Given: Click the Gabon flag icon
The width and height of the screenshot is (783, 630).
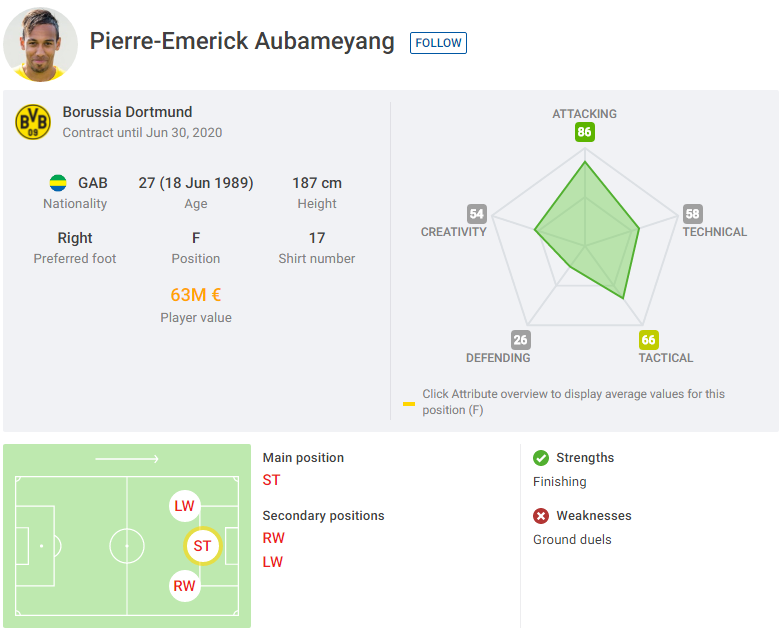Looking at the screenshot, I should (58, 183).
